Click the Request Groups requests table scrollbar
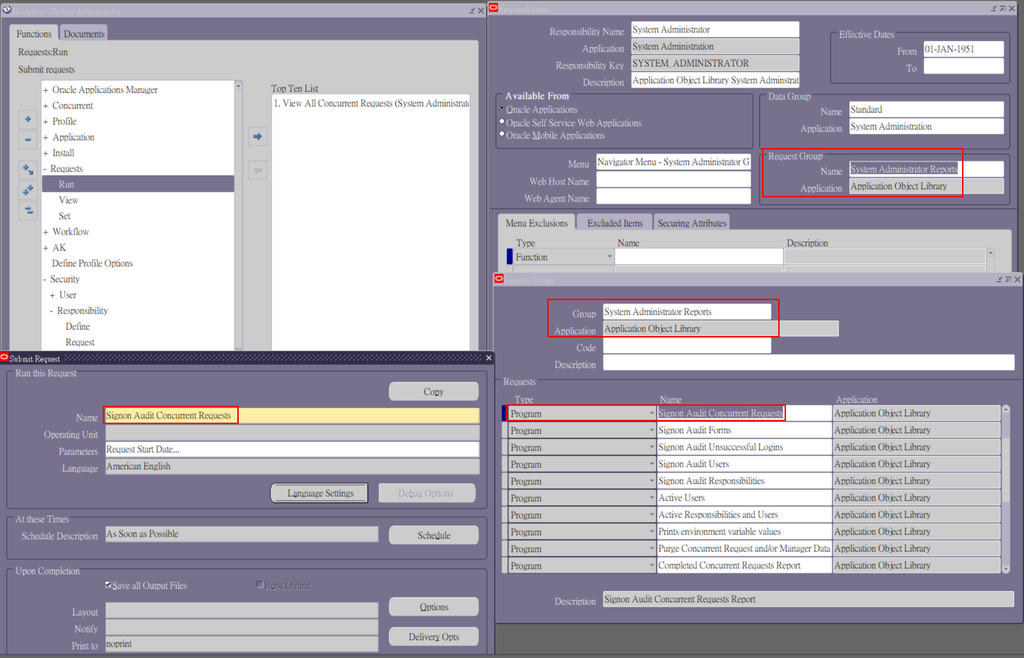The width and height of the screenshot is (1024, 658). pos(1006,489)
